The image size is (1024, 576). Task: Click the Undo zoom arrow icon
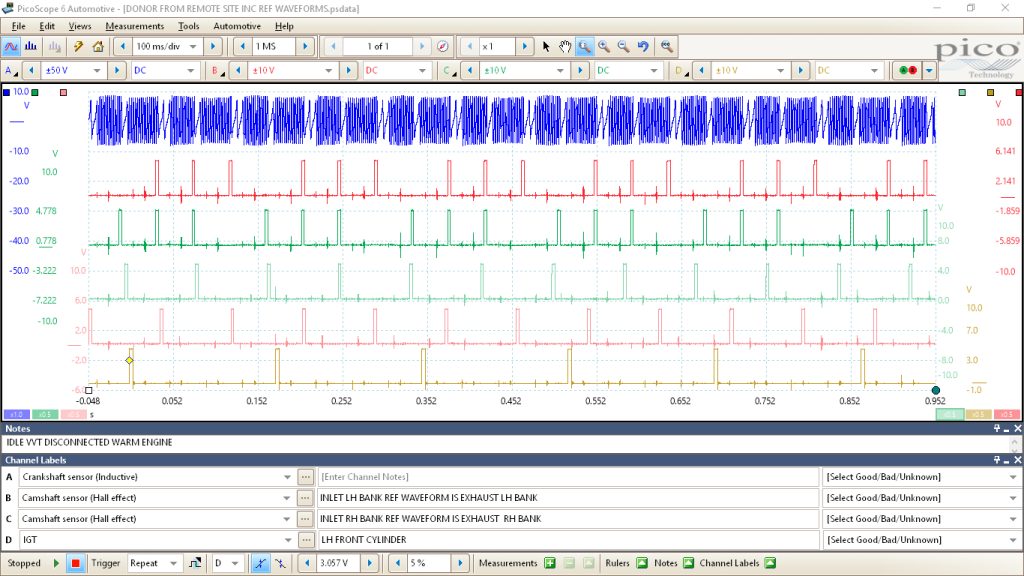pyautogui.click(x=643, y=46)
